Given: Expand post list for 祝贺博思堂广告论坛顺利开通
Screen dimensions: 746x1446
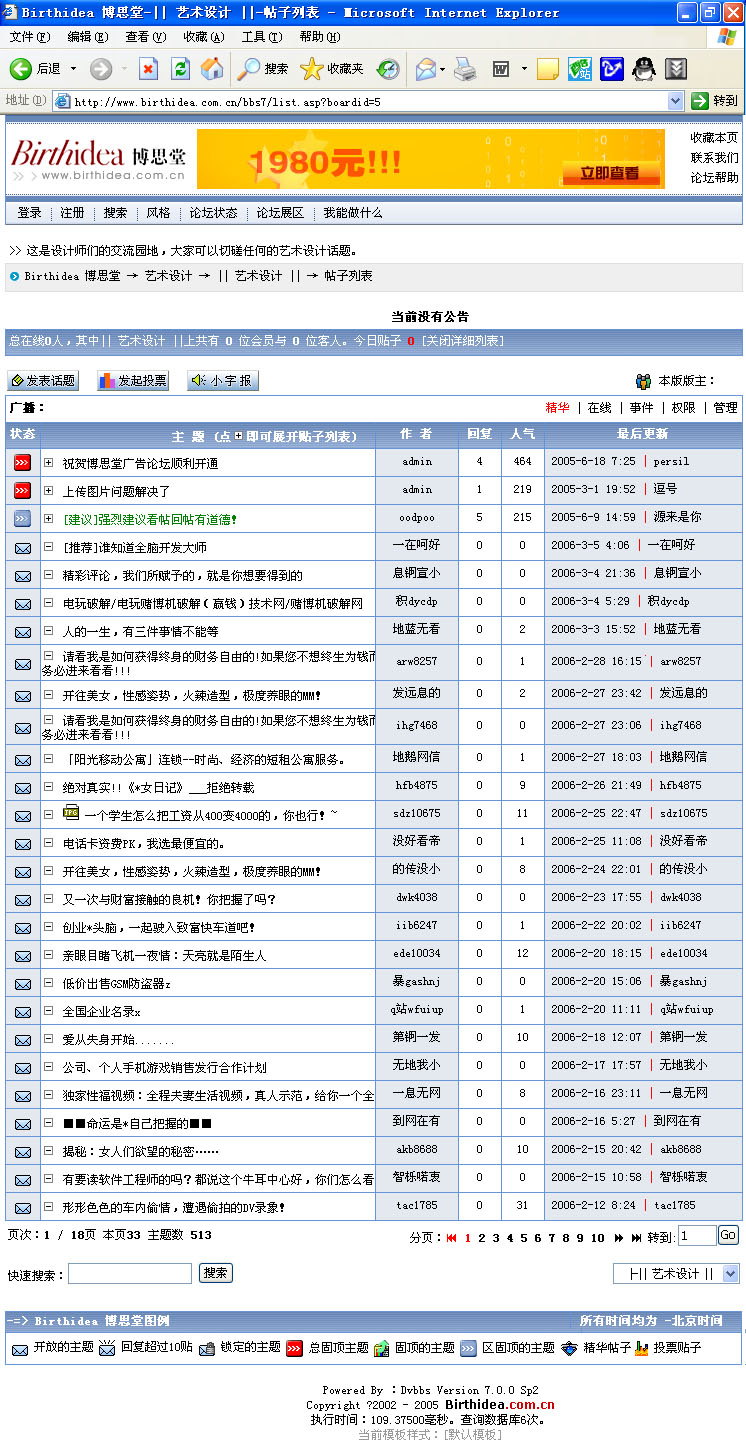Looking at the screenshot, I should pyautogui.click(x=48, y=462).
